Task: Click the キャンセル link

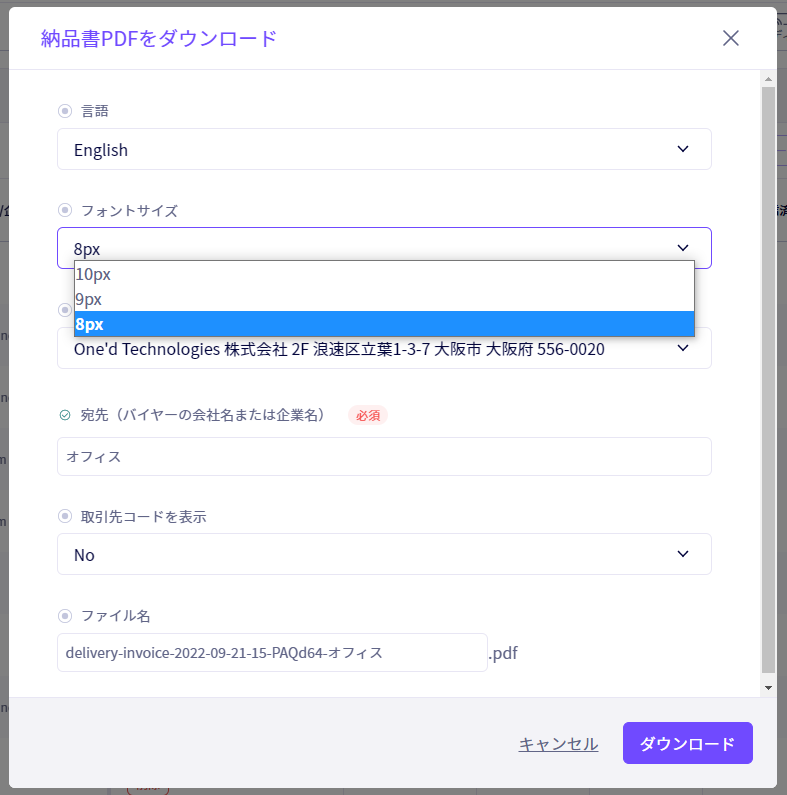Action: tap(558, 744)
